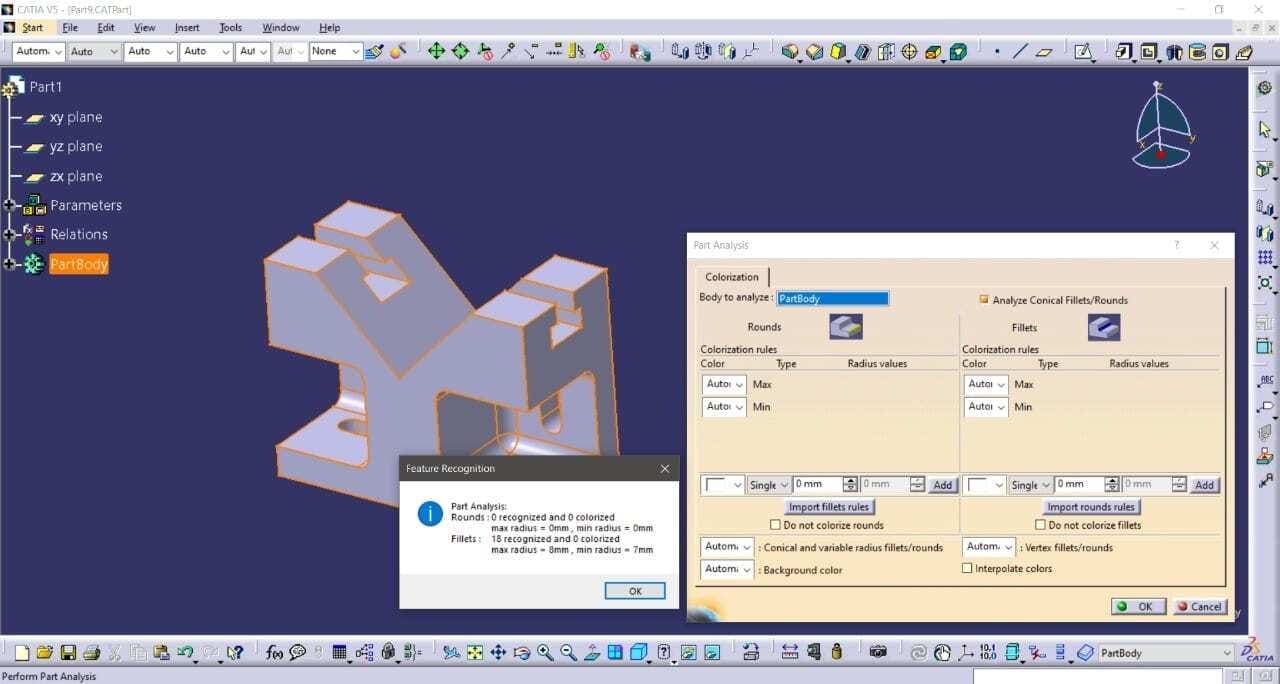
Task: Open the Background color dropdown
Action: 727,569
